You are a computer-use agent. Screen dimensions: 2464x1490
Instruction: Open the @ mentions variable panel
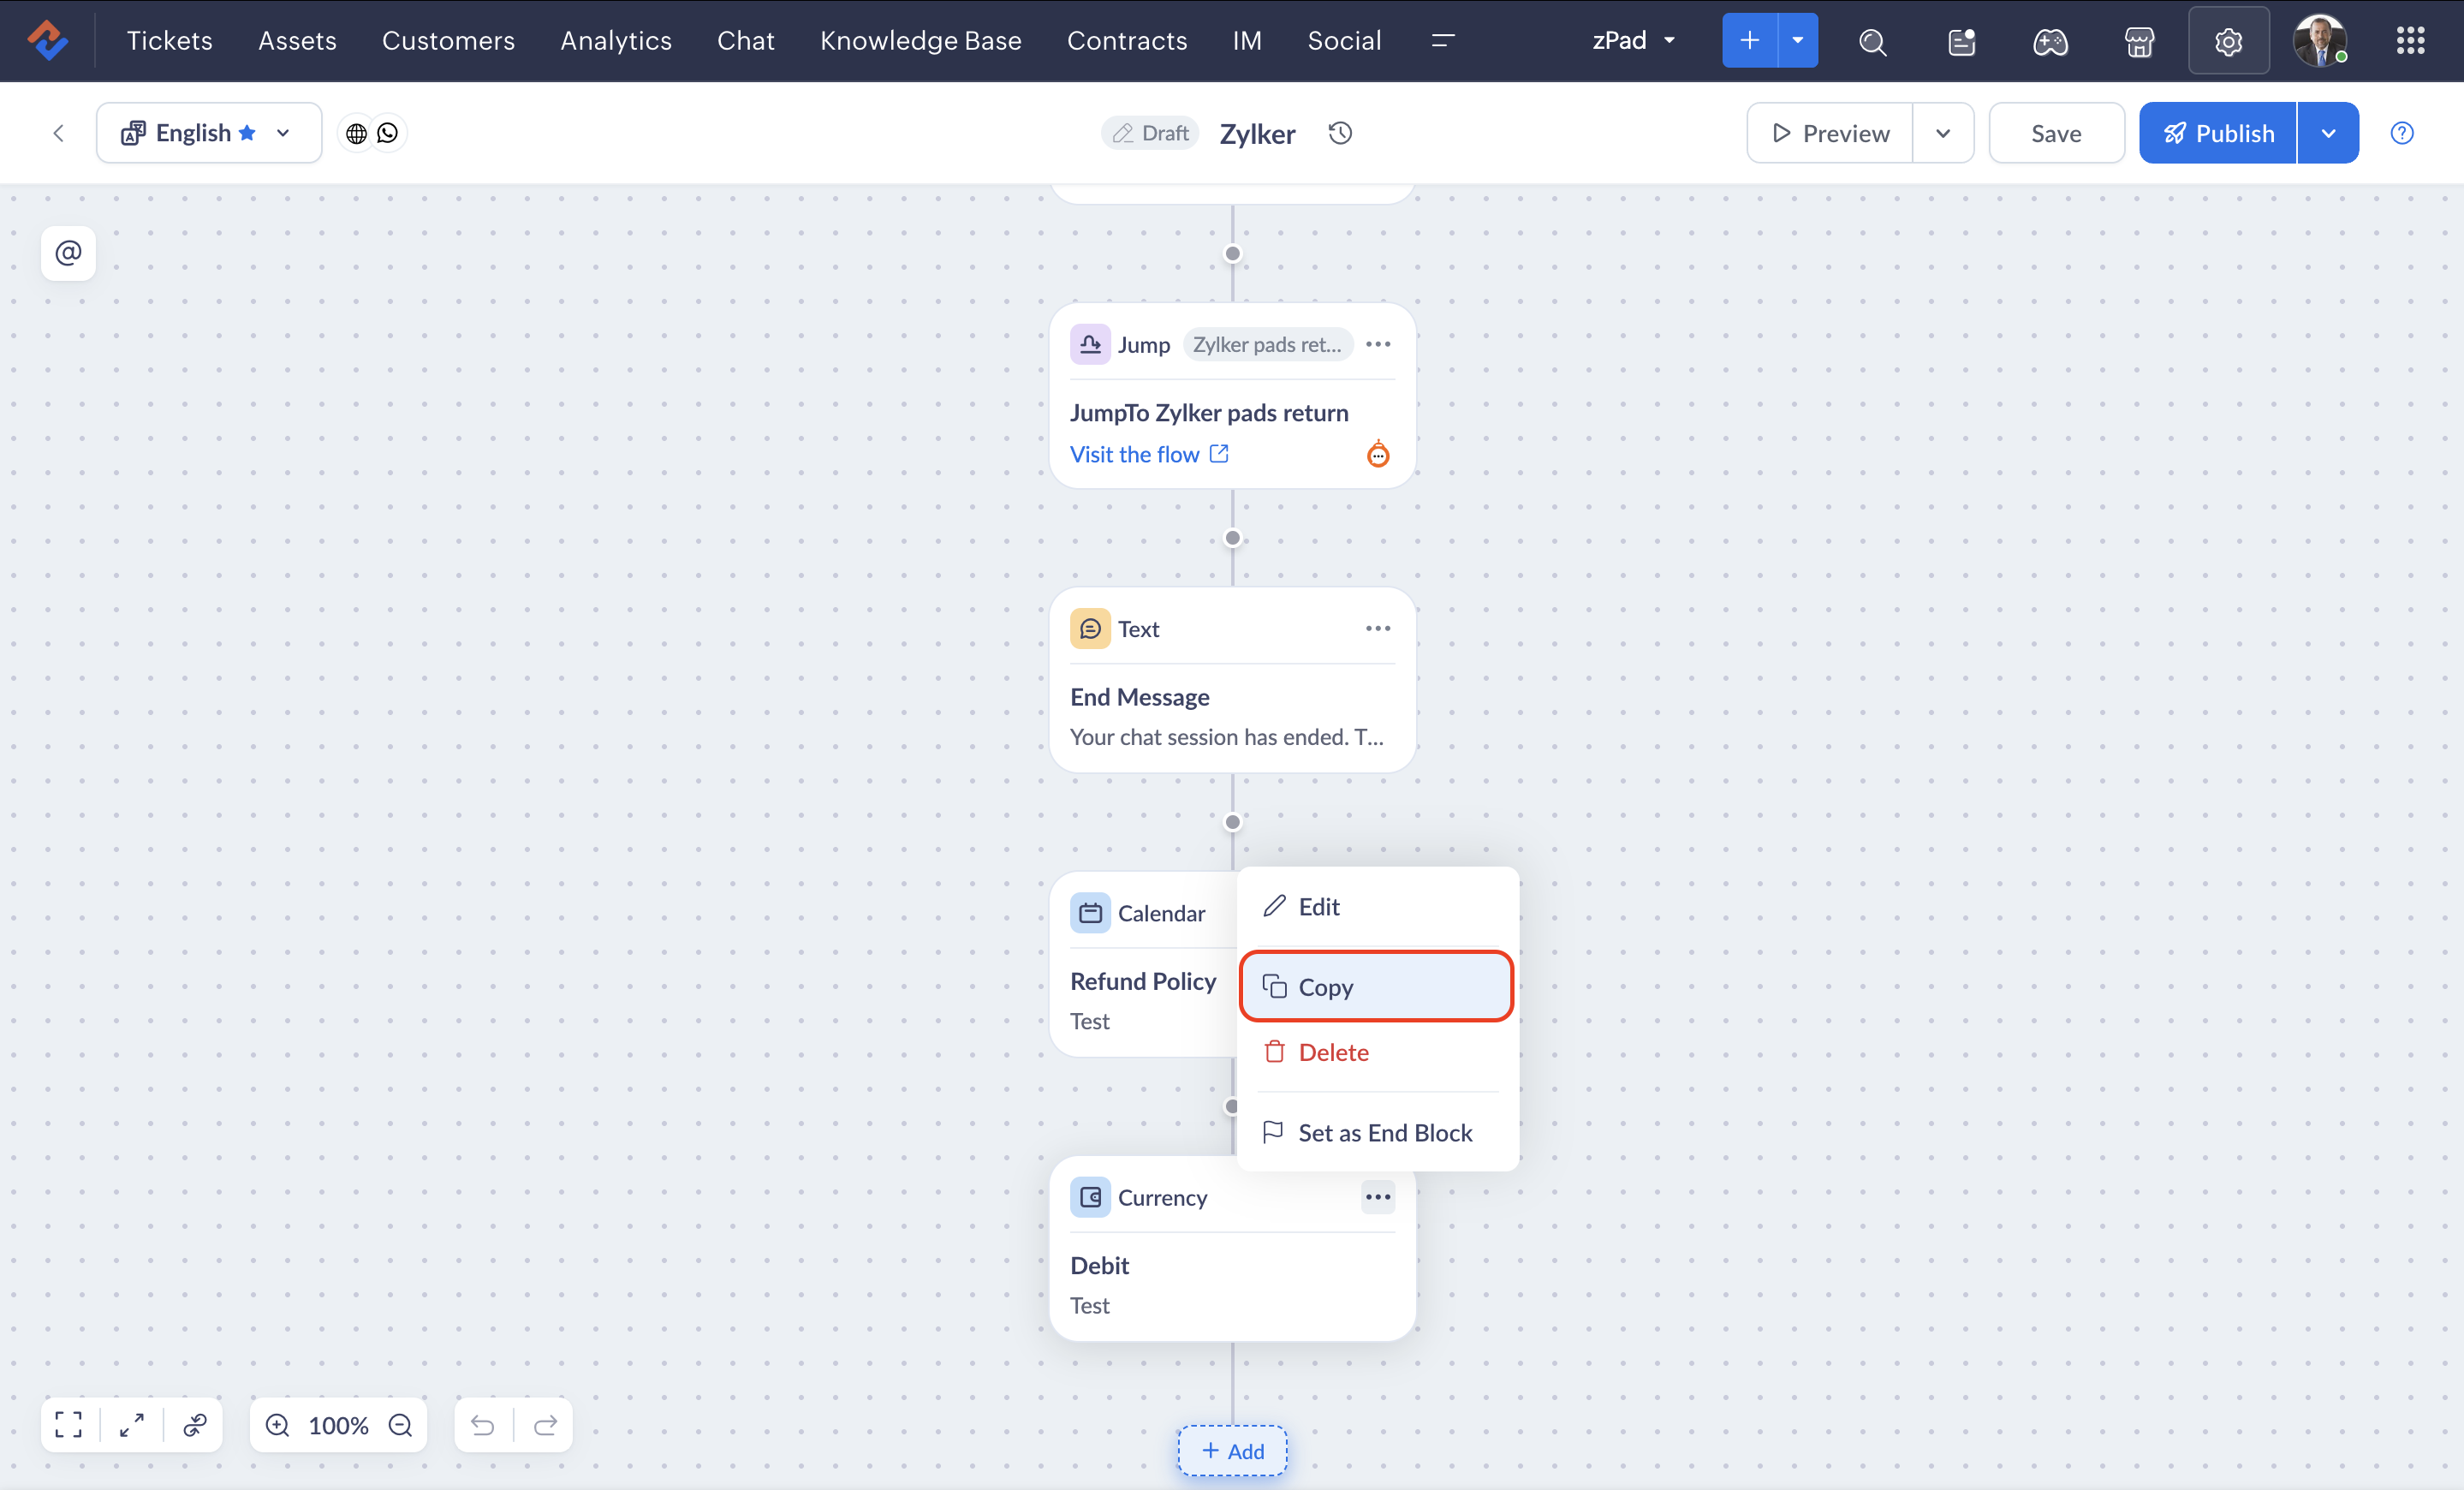point(68,253)
